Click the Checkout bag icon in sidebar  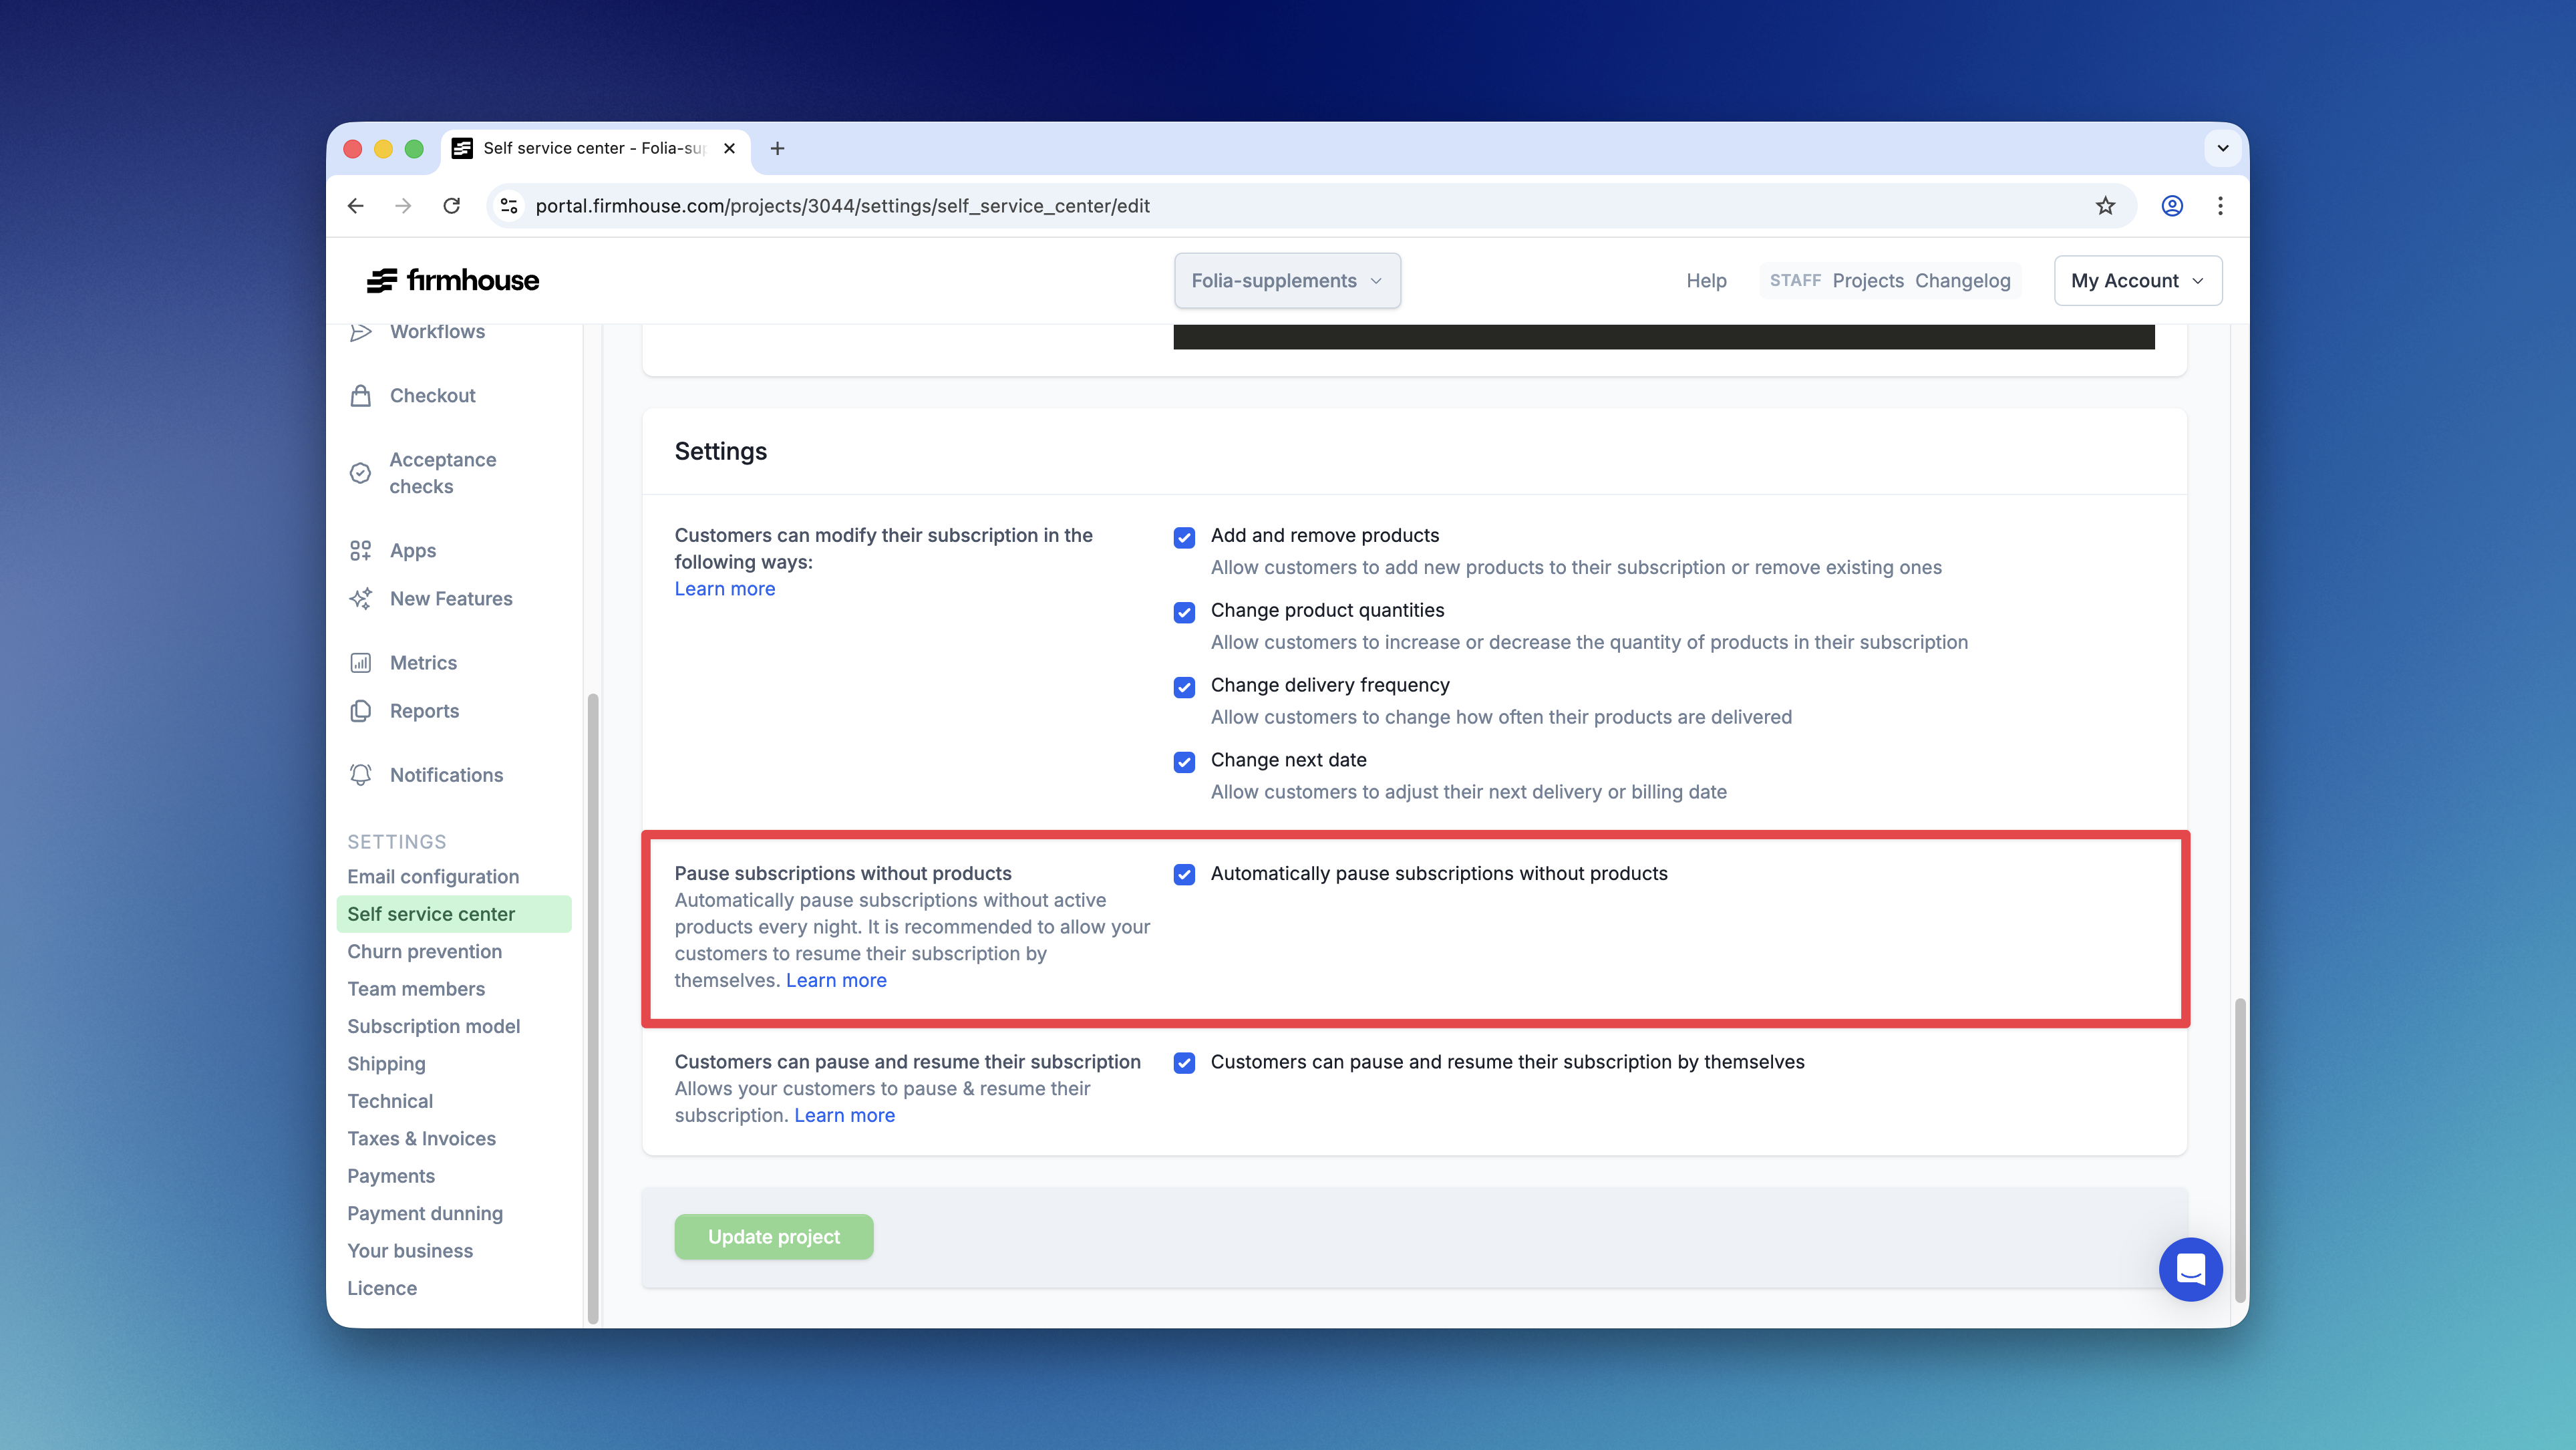coord(361,396)
